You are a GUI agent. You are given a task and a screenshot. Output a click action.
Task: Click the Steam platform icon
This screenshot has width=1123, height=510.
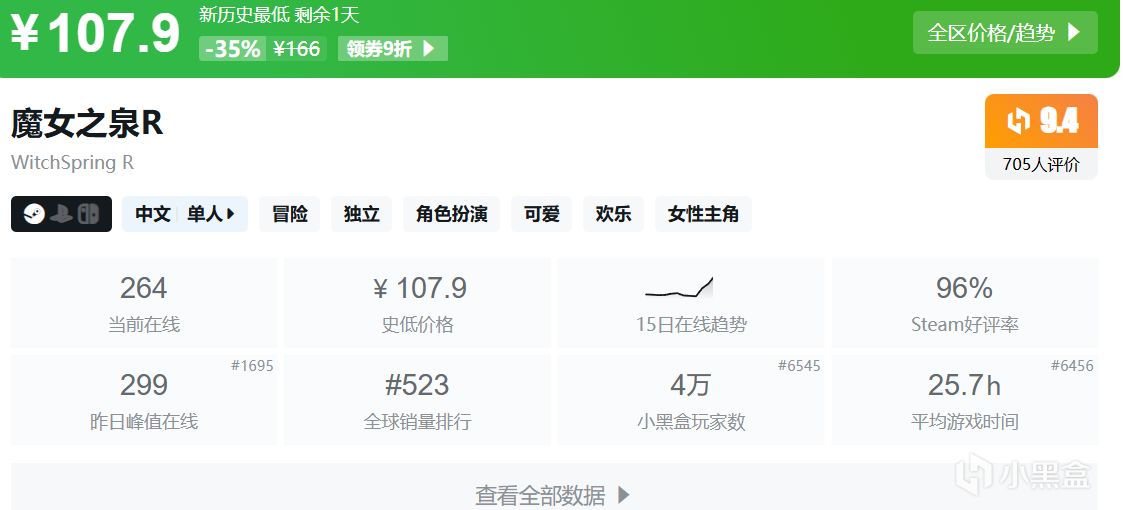click(34, 214)
